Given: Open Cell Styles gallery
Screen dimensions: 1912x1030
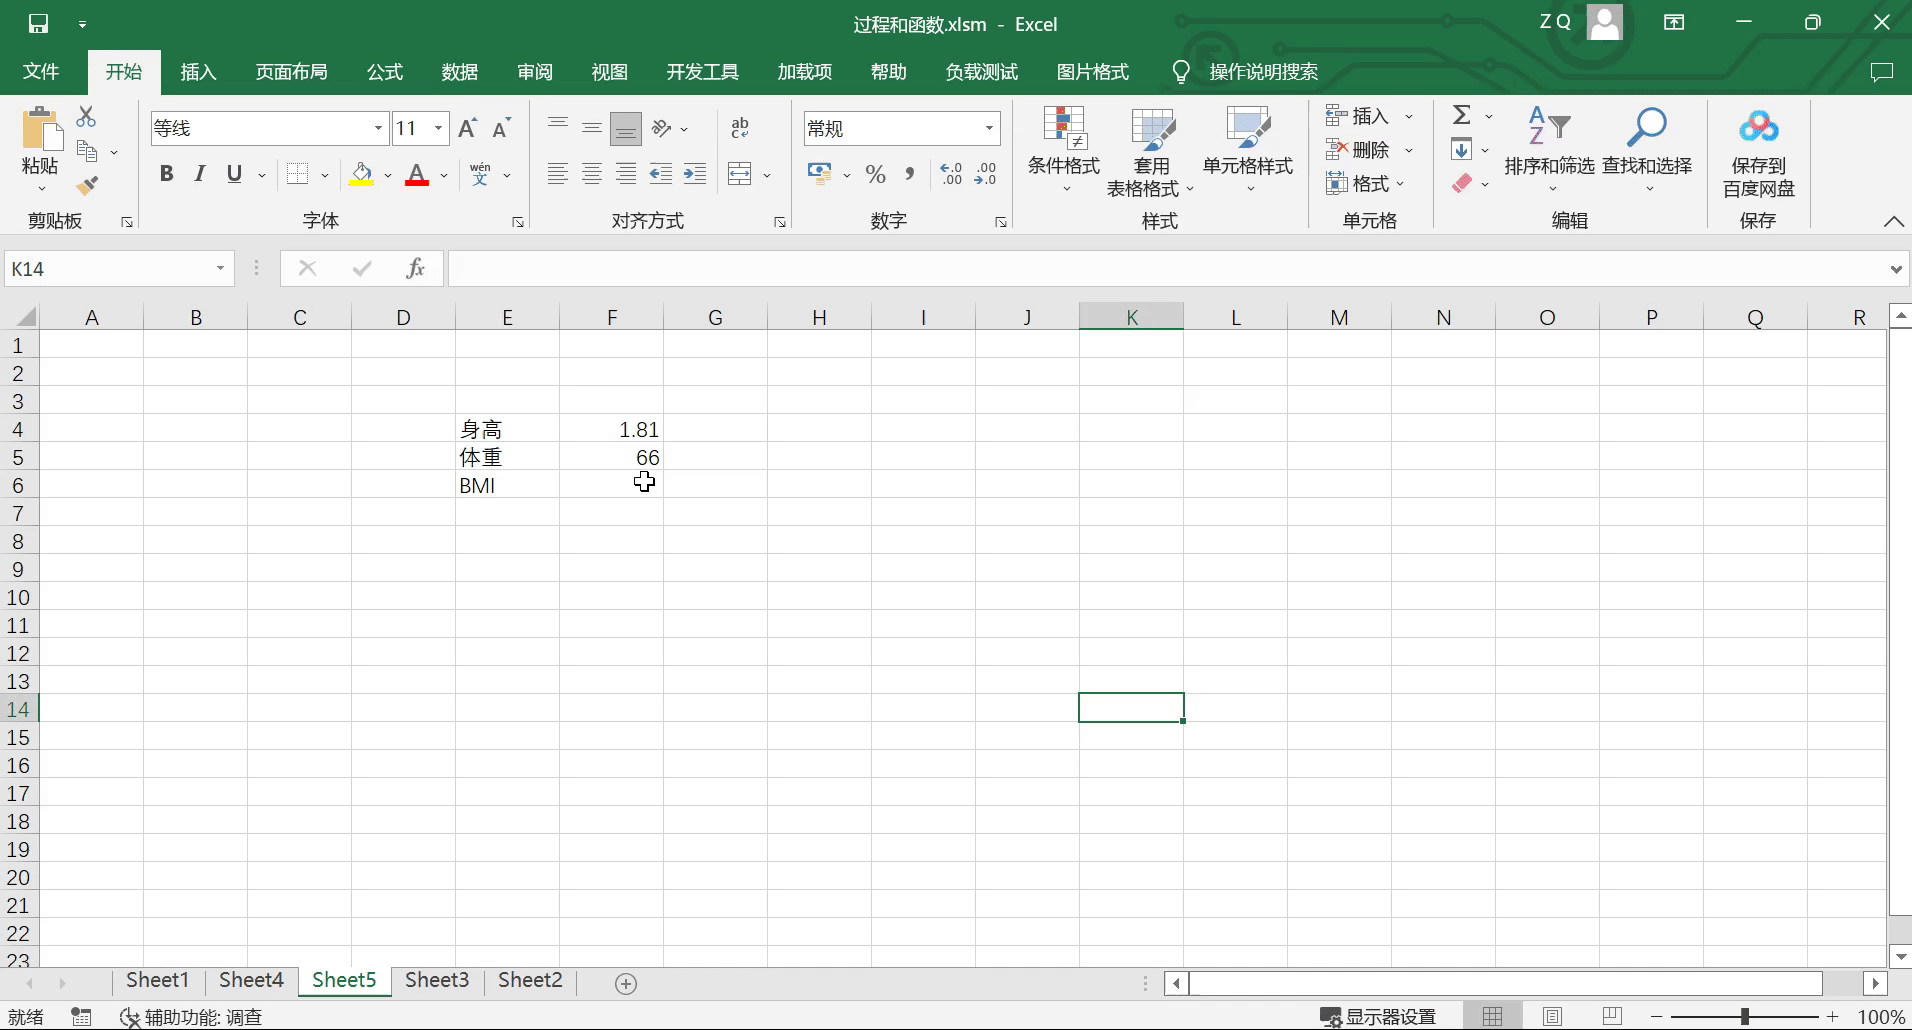Looking at the screenshot, I should pyautogui.click(x=1248, y=150).
